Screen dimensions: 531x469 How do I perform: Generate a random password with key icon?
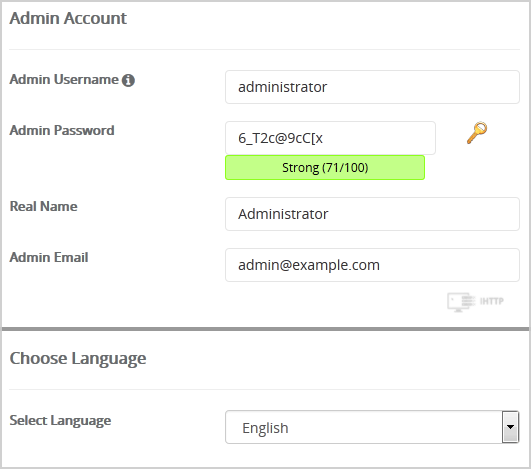point(477,133)
